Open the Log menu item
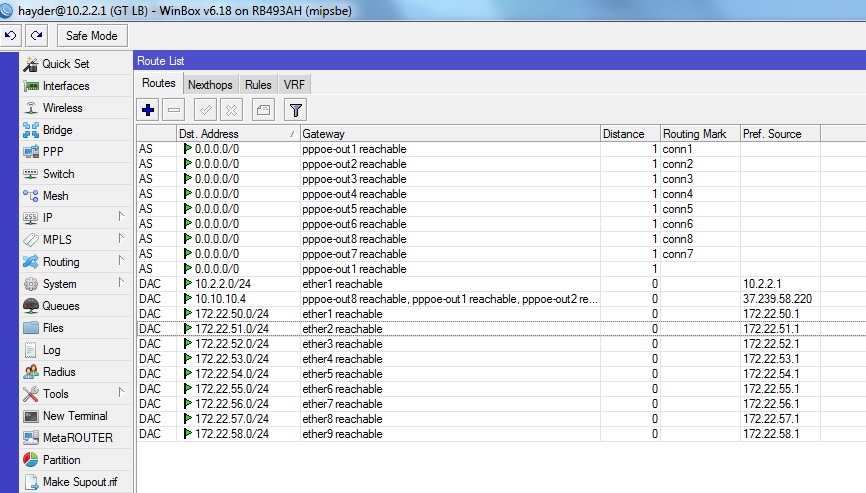This screenshot has width=866, height=493. click(76, 350)
